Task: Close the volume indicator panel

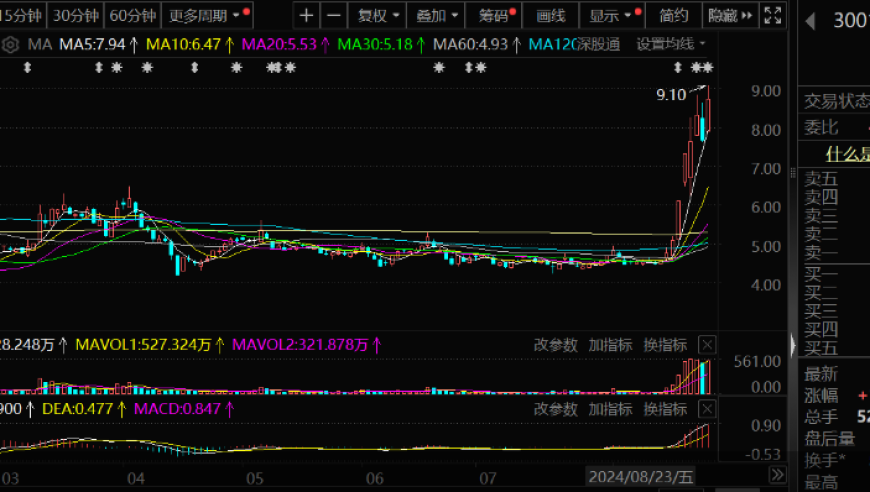Action: coord(707,345)
